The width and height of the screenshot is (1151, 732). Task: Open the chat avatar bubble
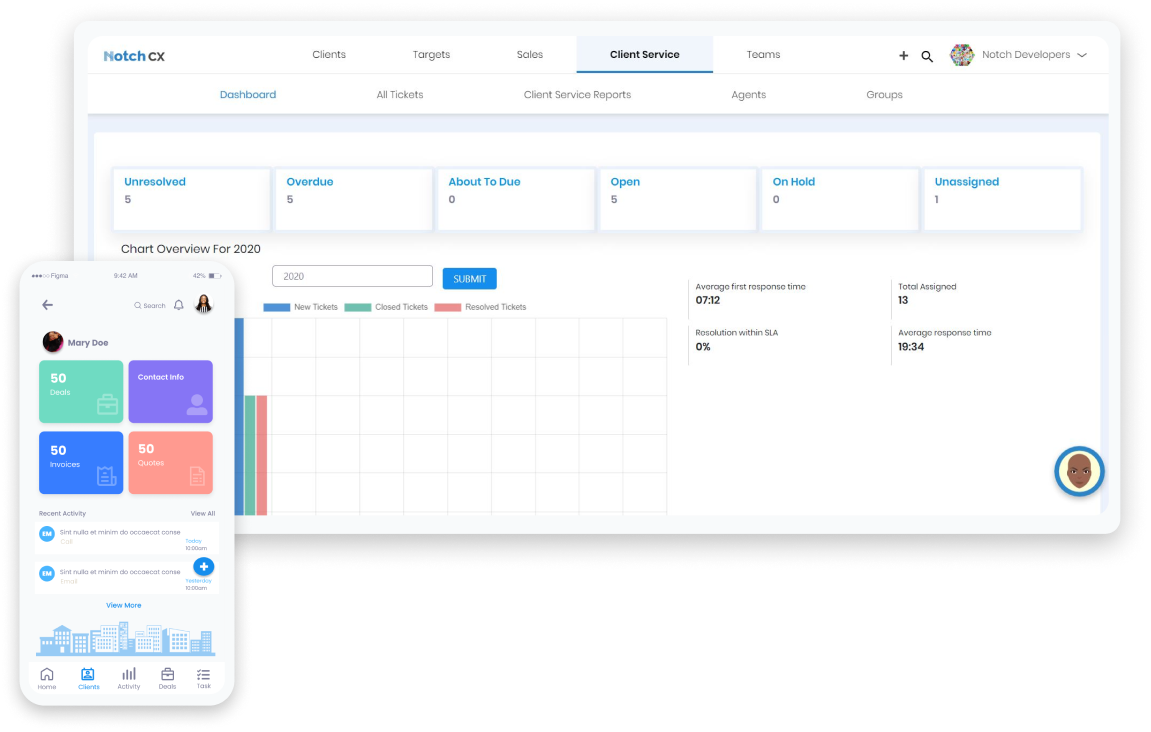1079,471
